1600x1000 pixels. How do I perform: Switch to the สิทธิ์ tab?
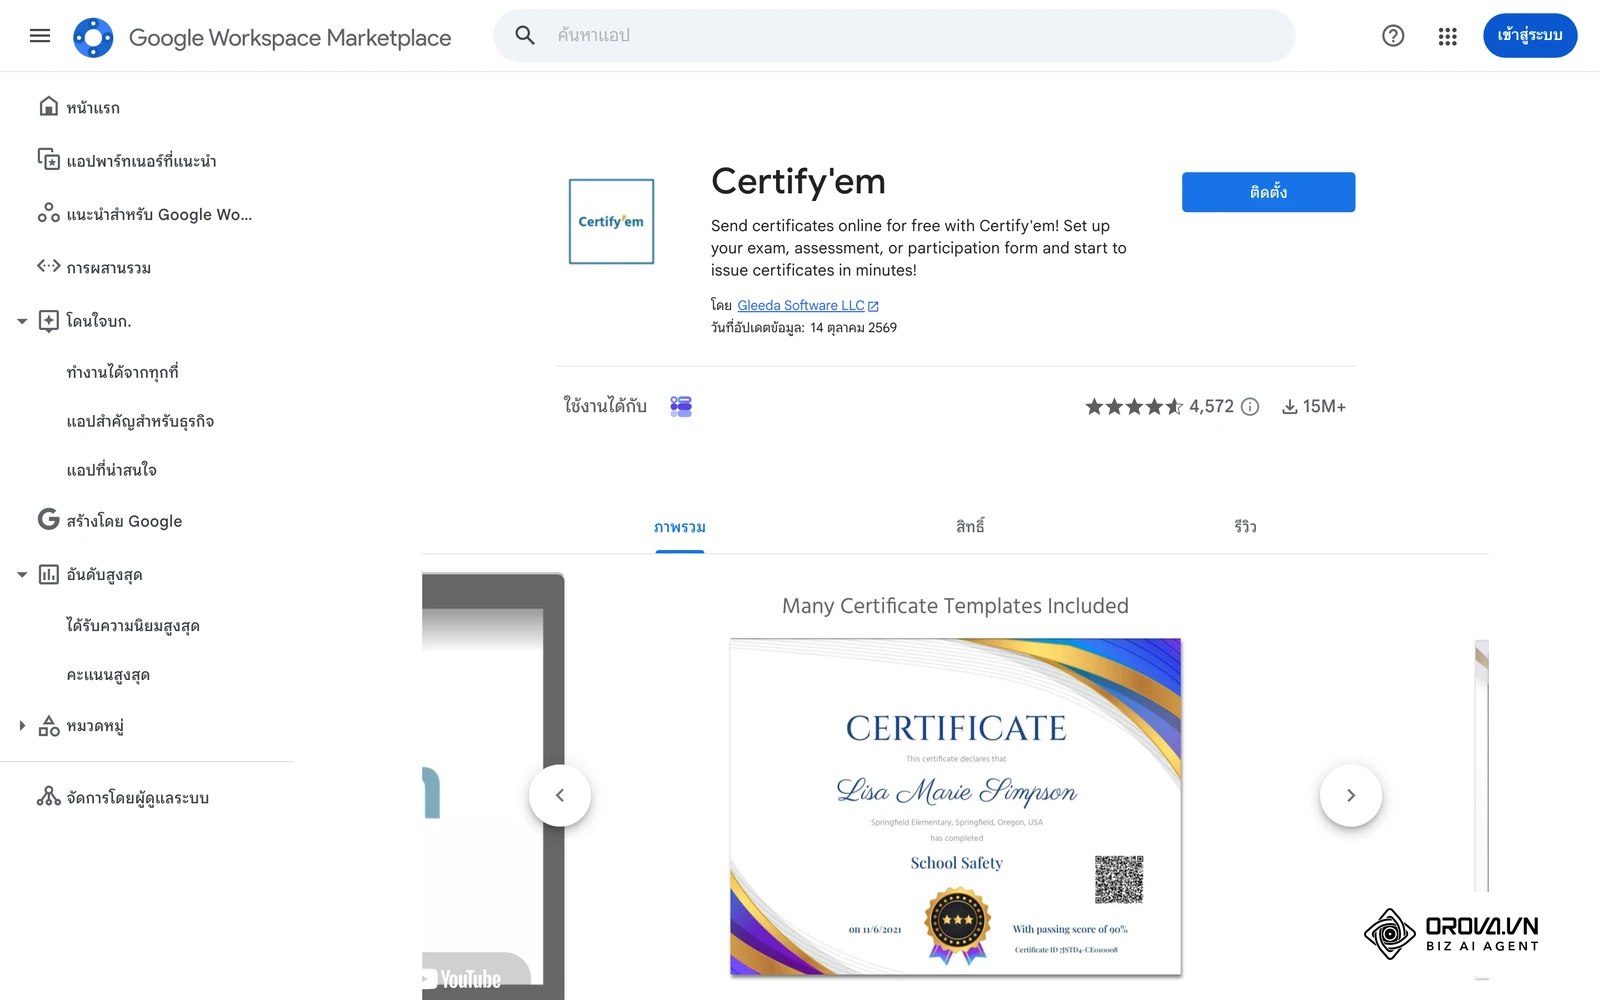click(970, 526)
